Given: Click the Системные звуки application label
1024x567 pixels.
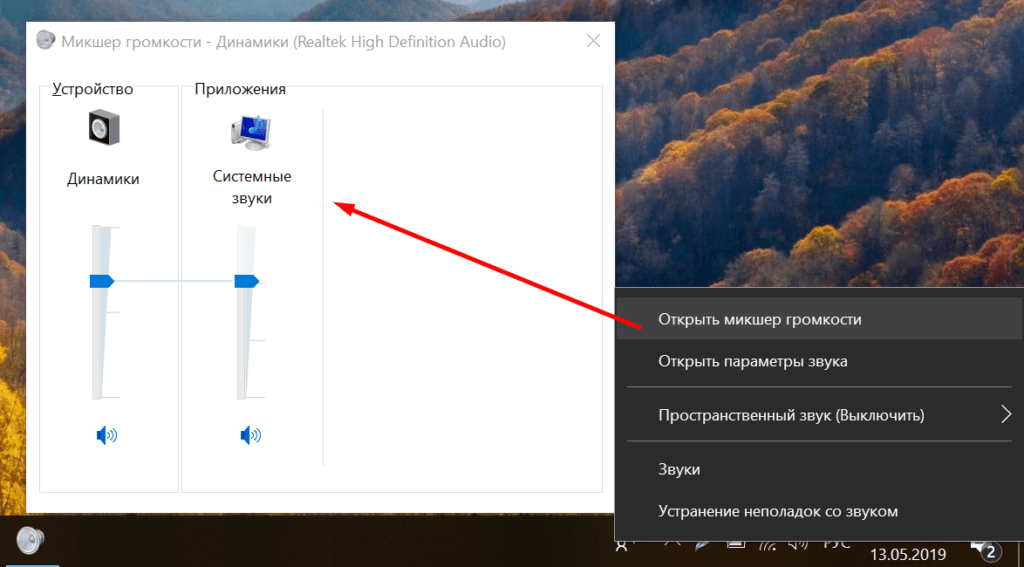Looking at the screenshot, I should [252, 187].
